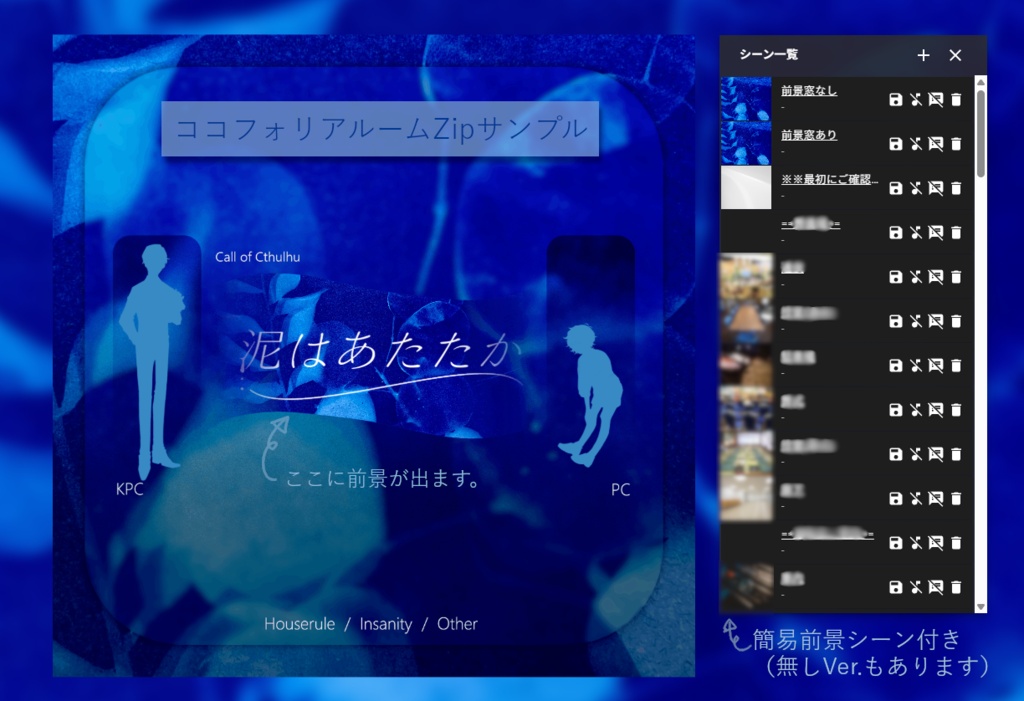This screenshot has width=1024, height=701.
Task: Select the 前景窓なし scene thumbnail
Action: point(746,99)
